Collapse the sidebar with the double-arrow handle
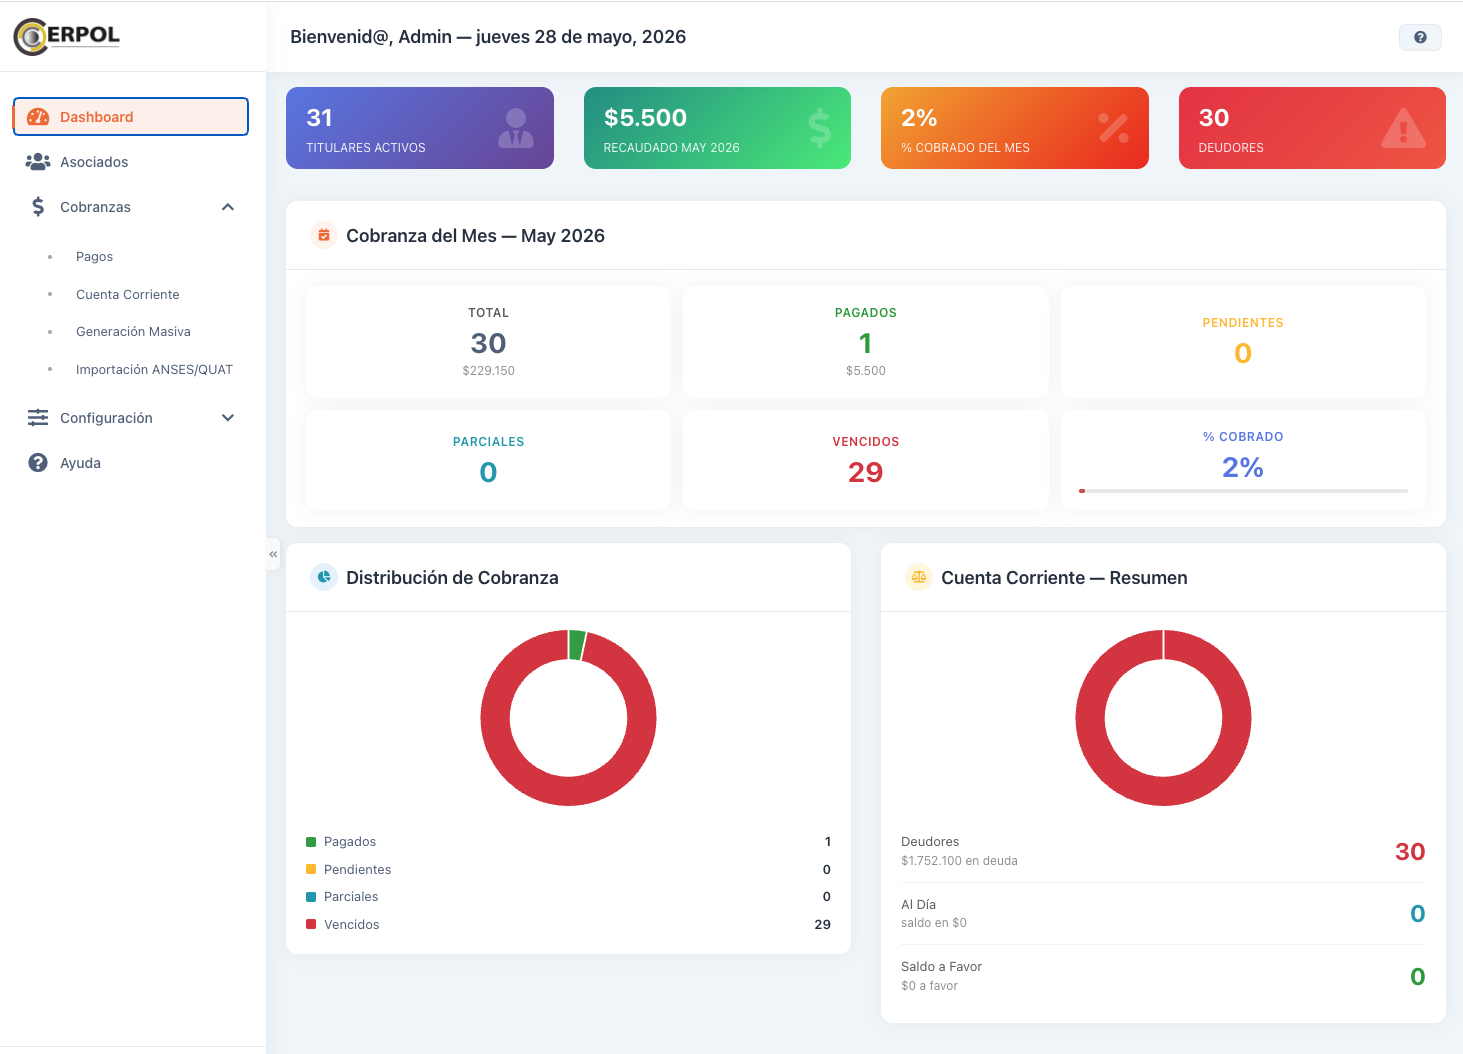 (x=273, y=554)
